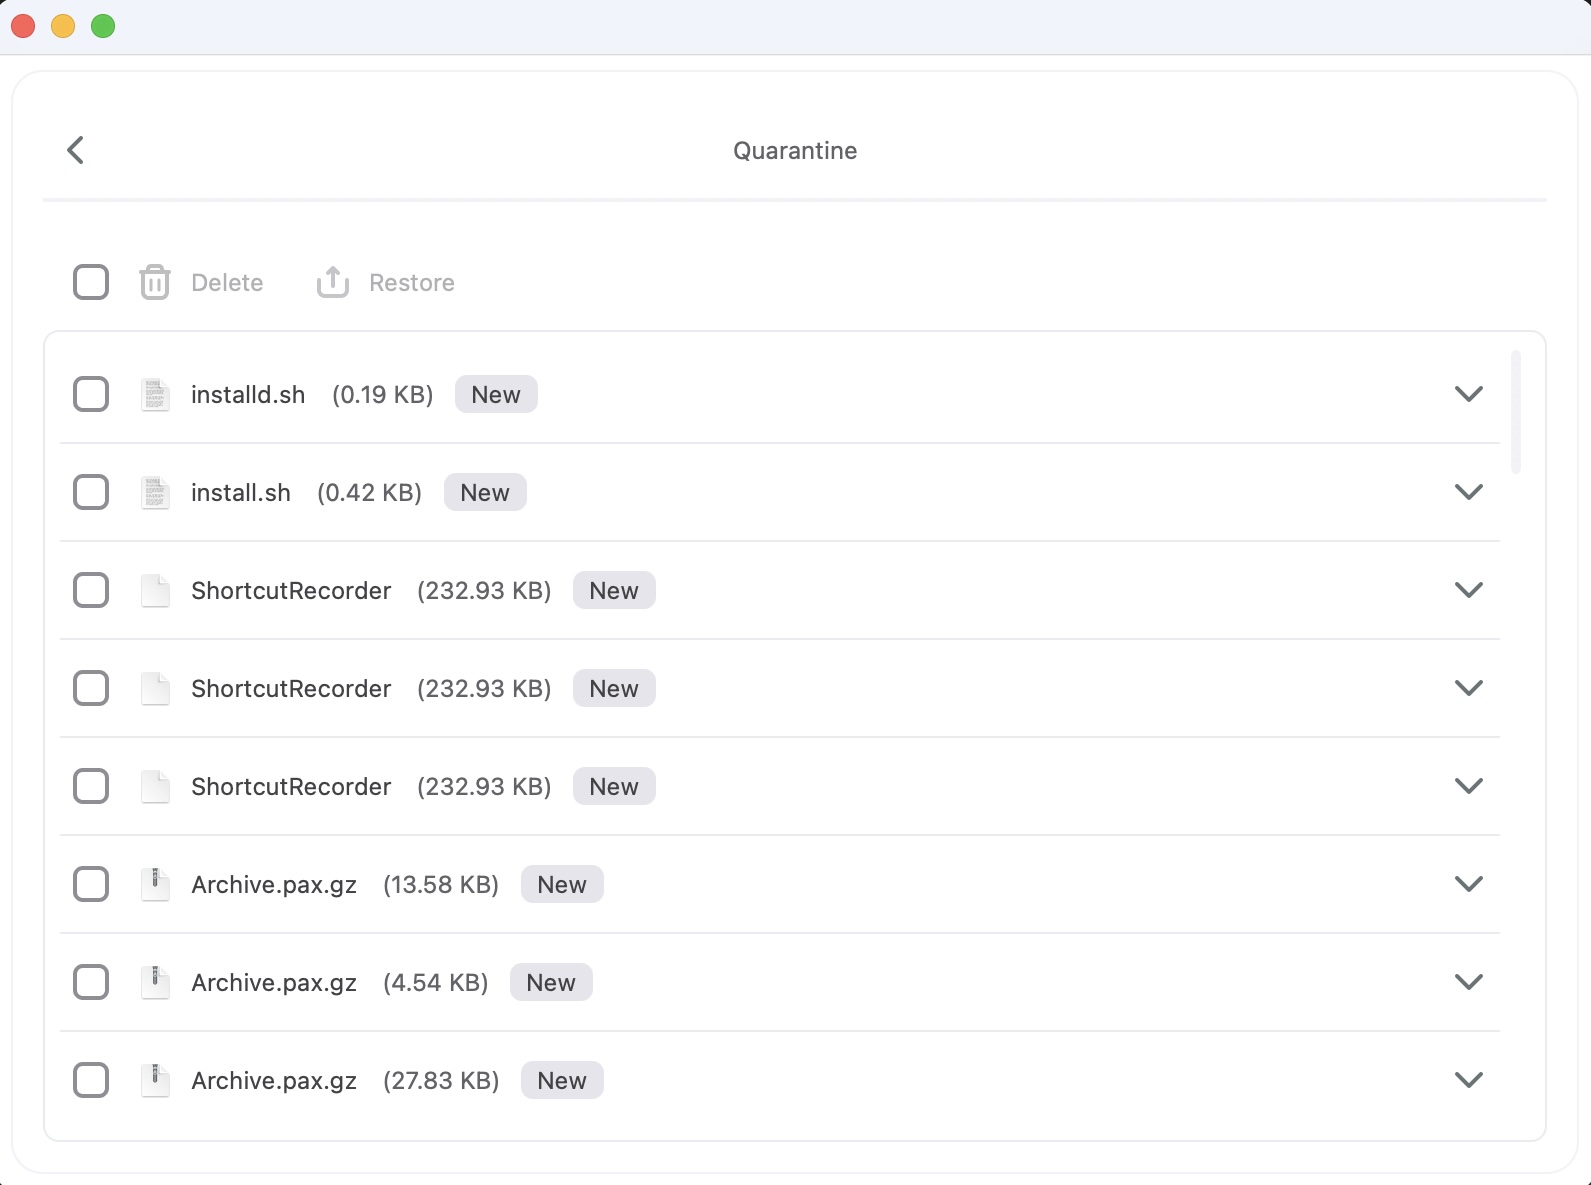
Task: Click the trash can Delete icon
Action: coord(154,283)
